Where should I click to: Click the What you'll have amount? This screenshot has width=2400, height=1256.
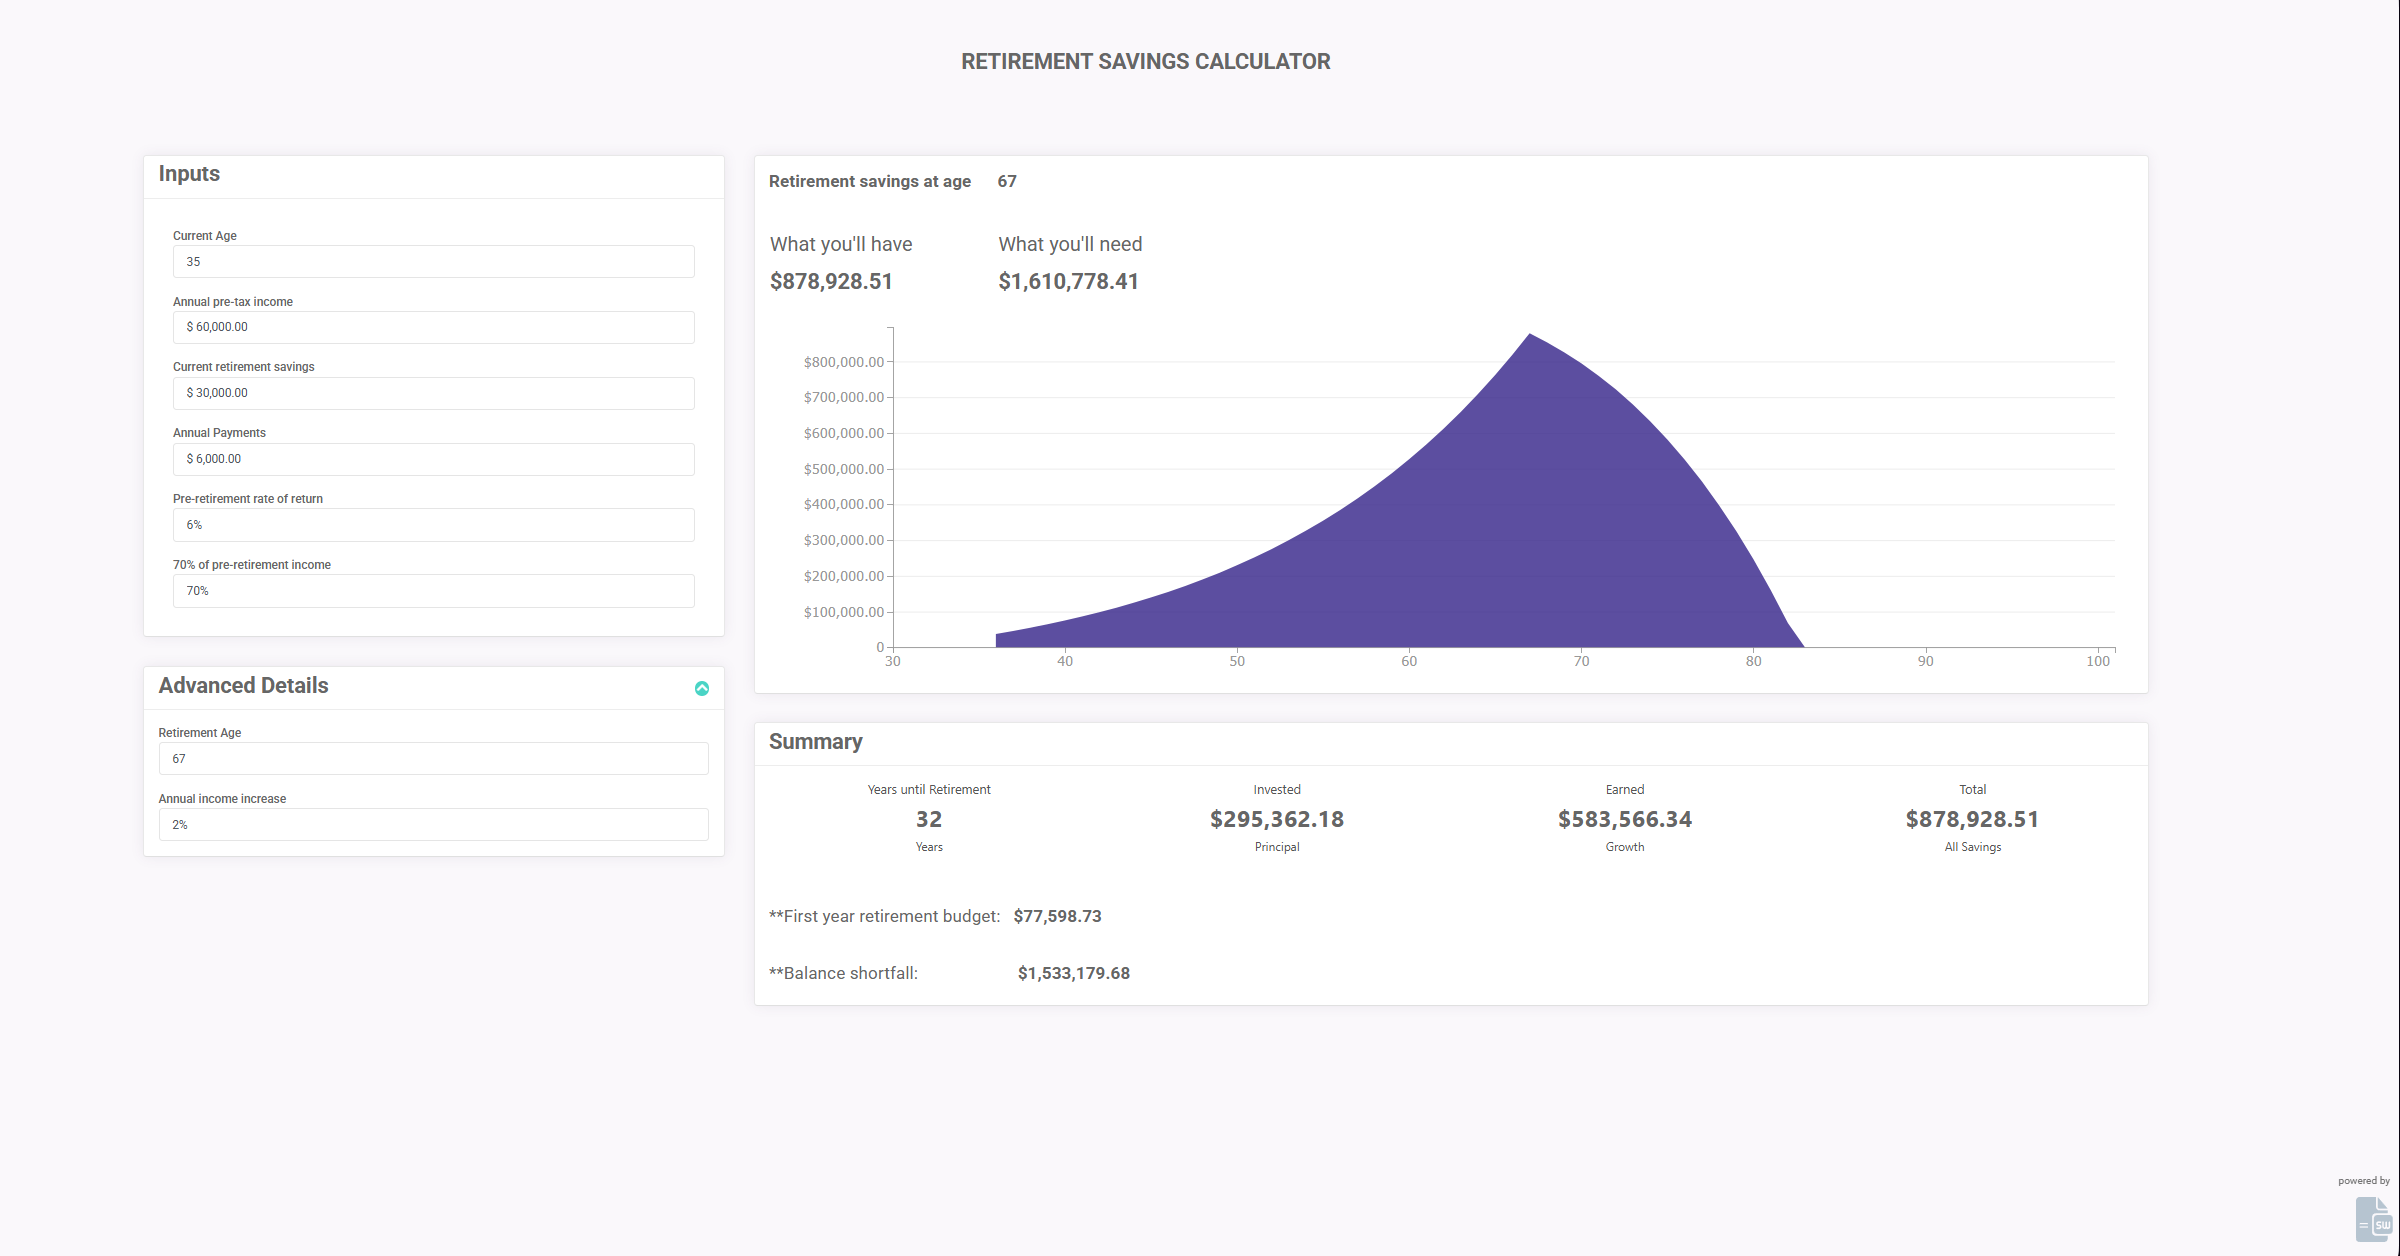point(830,282)
